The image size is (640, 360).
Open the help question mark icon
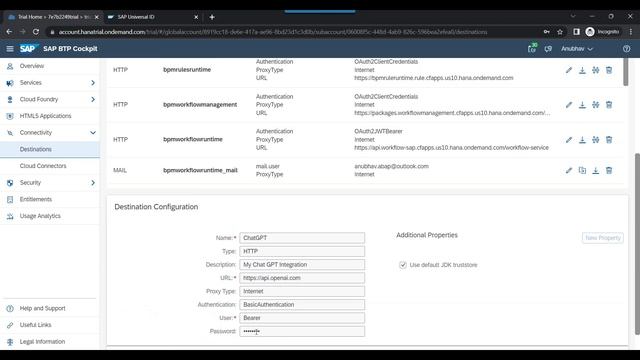coord(627,49)
